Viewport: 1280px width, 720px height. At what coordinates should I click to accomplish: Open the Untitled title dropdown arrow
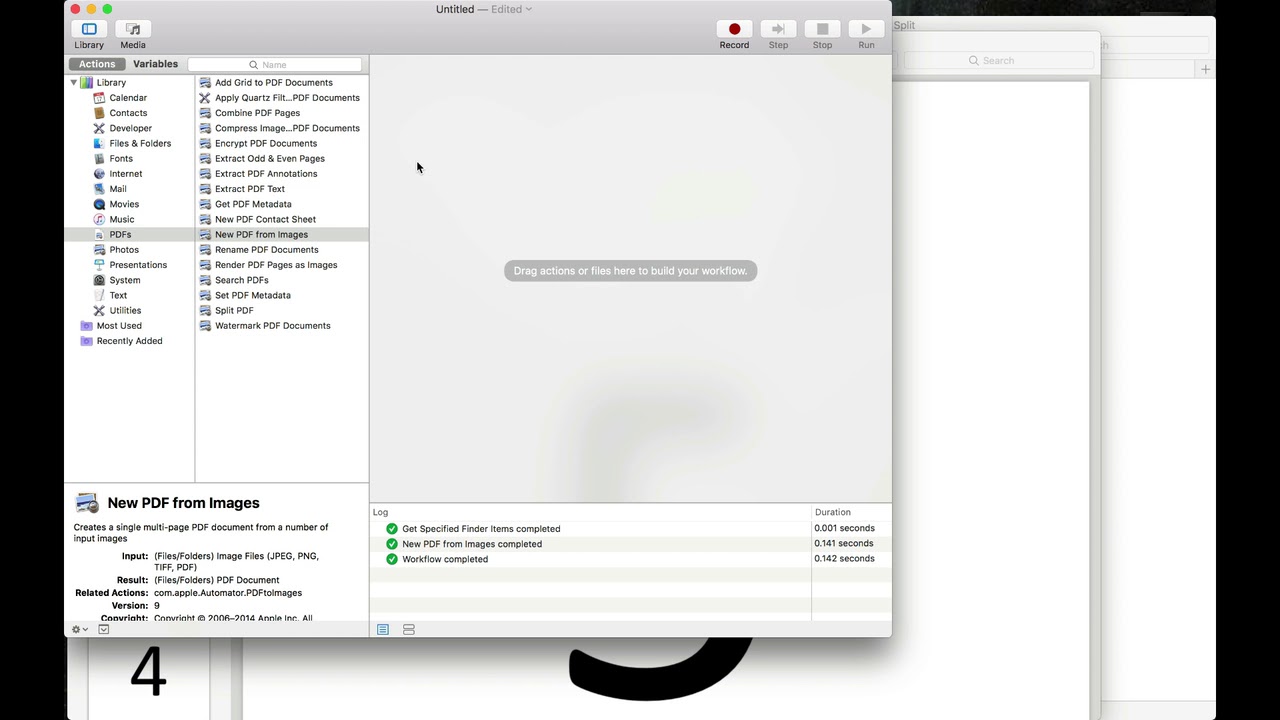coord(528,9)
